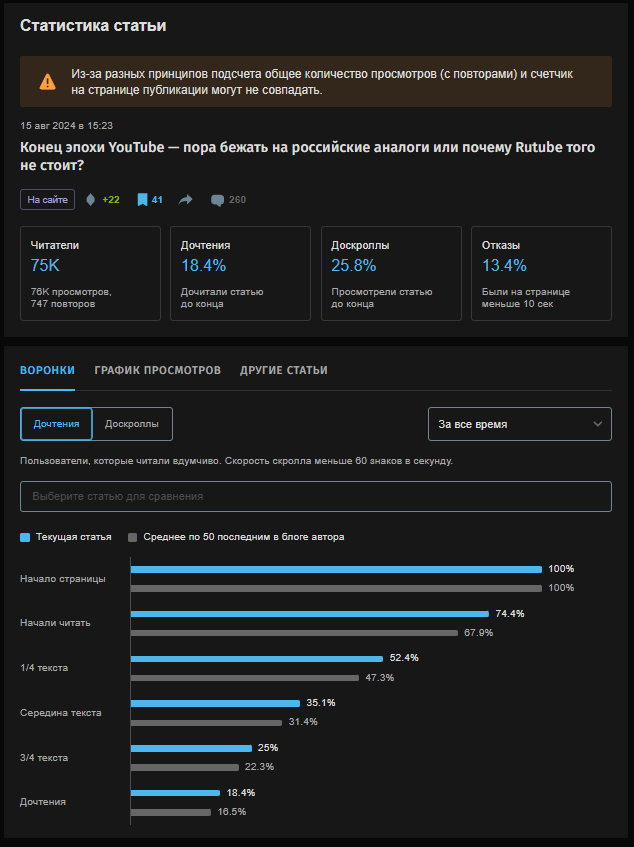Click the "На сайте" button

click(47, 200)
